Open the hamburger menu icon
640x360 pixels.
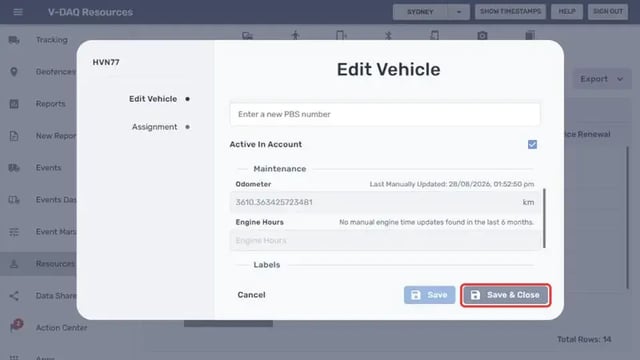[x=18, y=12]
